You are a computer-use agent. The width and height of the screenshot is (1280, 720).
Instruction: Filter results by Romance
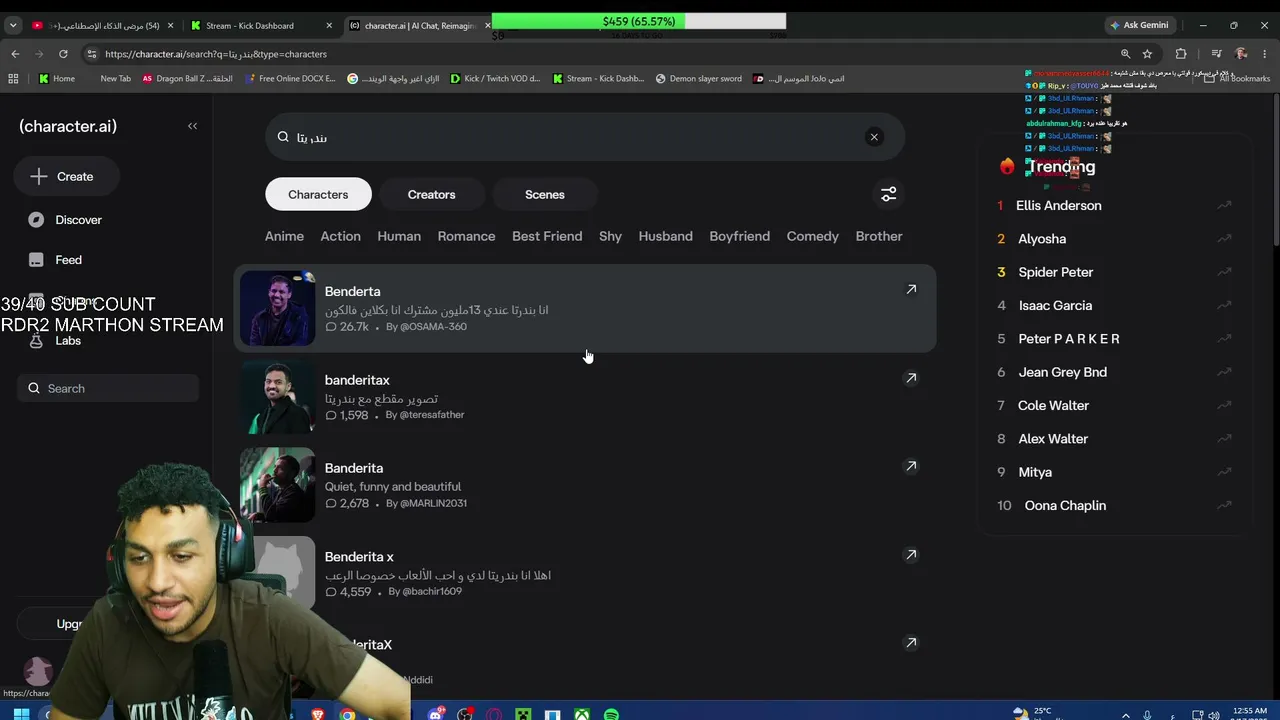pyautogui.click(x=466, y=236)
